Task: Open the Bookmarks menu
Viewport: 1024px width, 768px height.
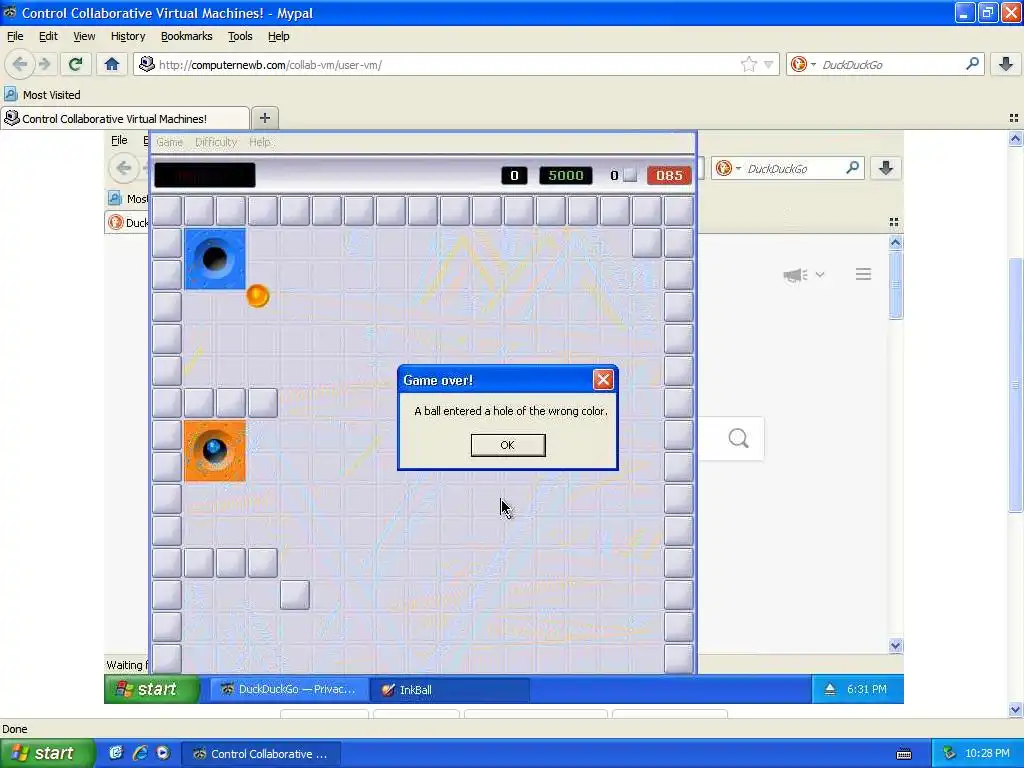Action: (x=186, y=36)
